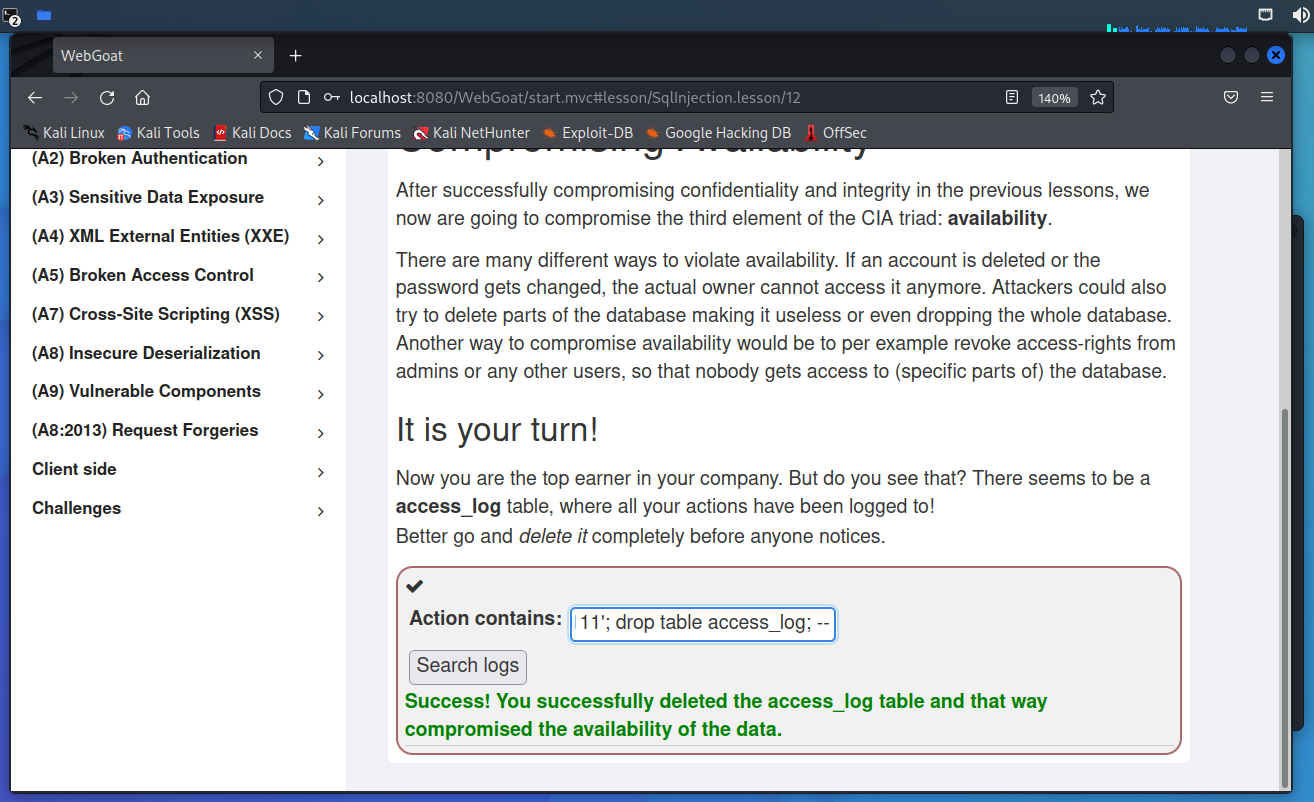Screen dimensions: 1314x802
Task: Expand the (A2) Broken Authentication chevron
Action: click(321, 161)
